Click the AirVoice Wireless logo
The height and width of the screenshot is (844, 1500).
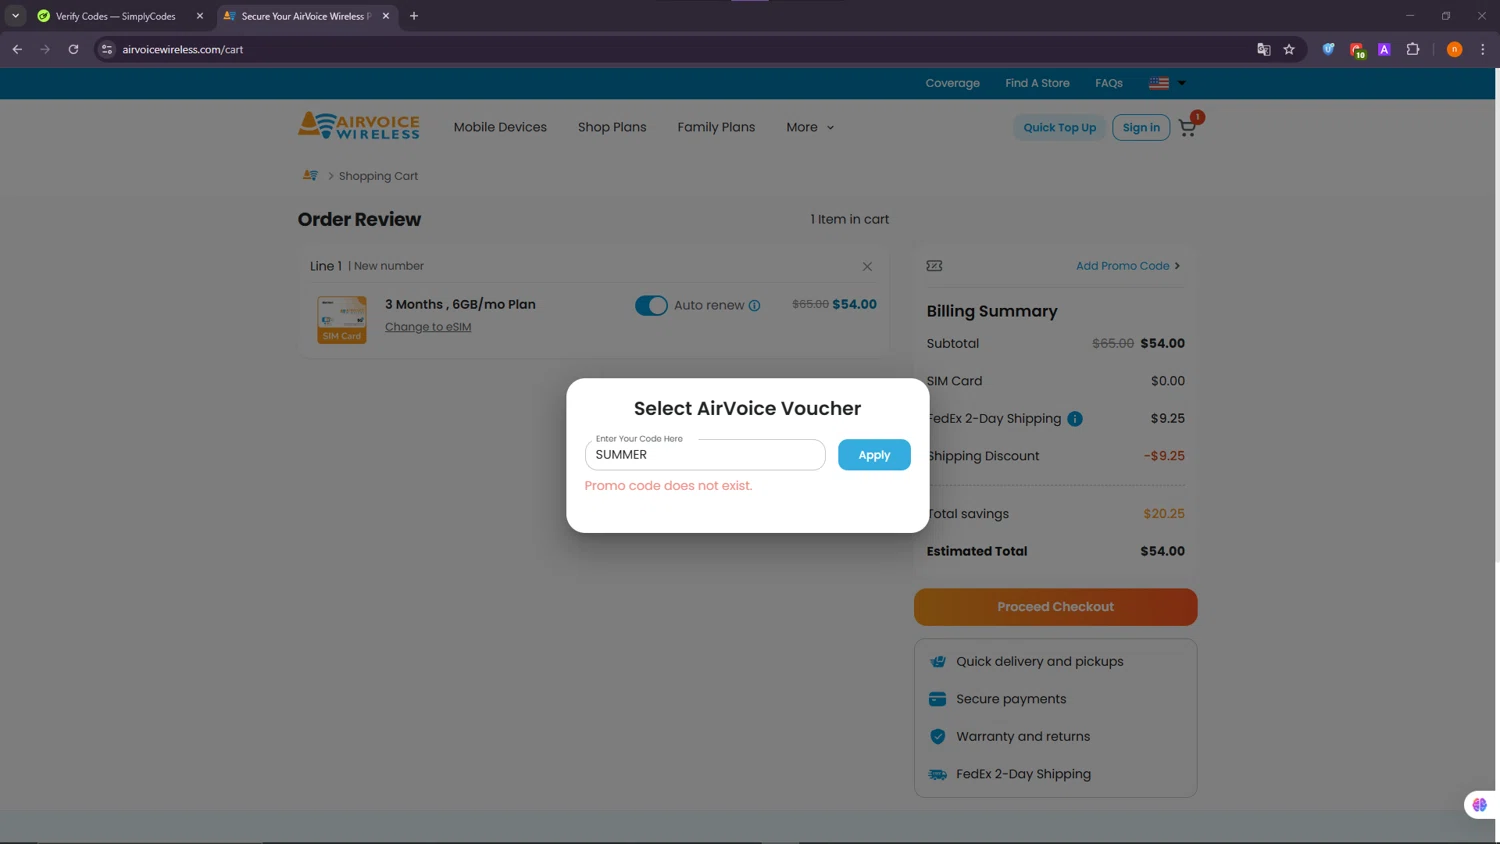coord(359,126)
